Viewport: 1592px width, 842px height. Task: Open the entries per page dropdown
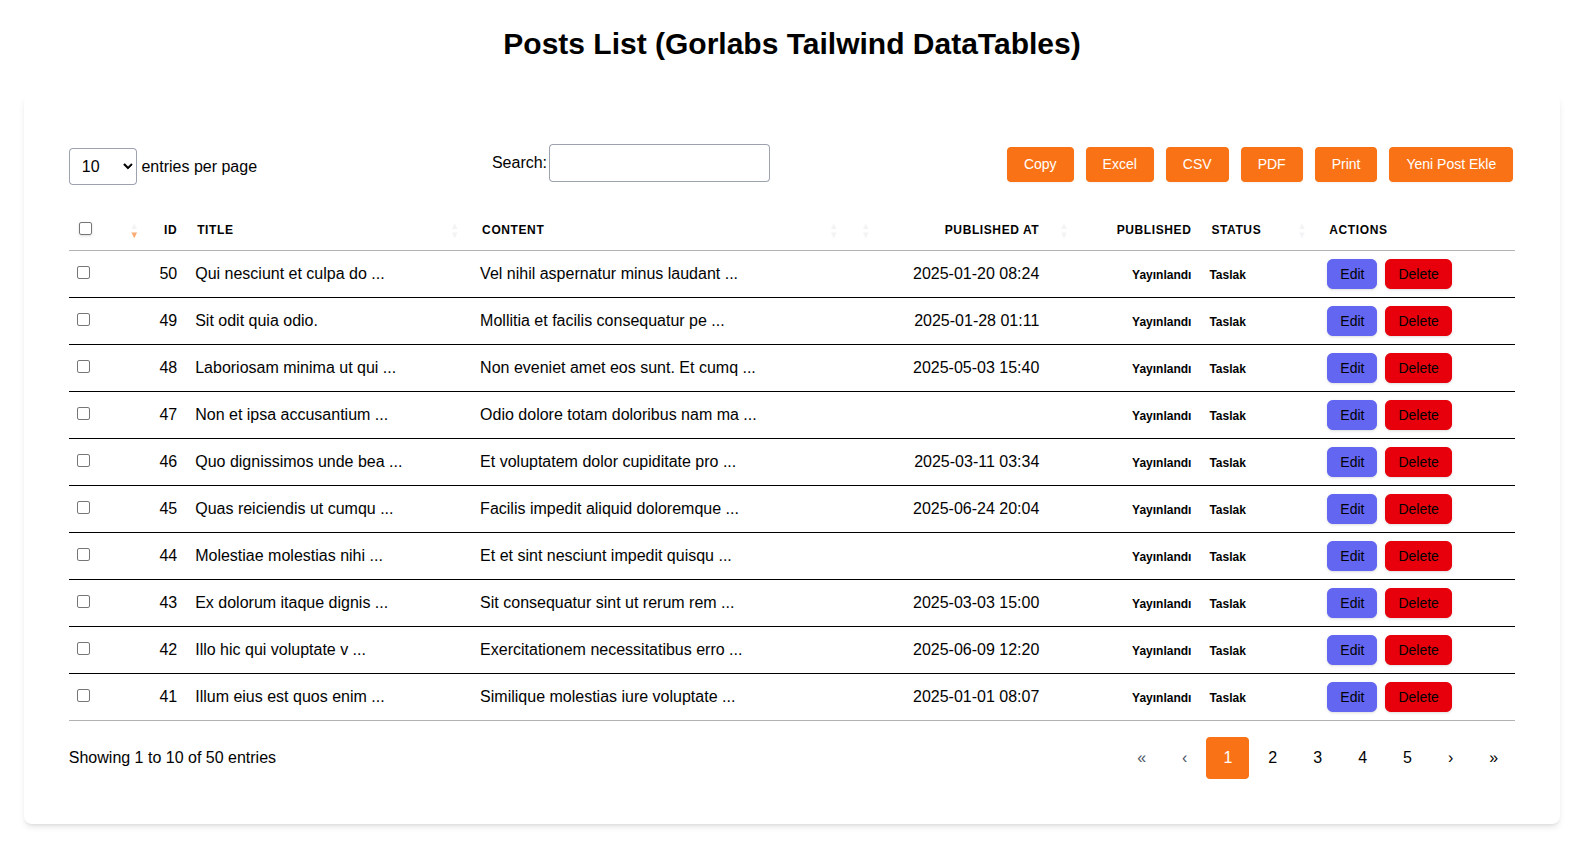pyautogui.click(x=103, y=167)
